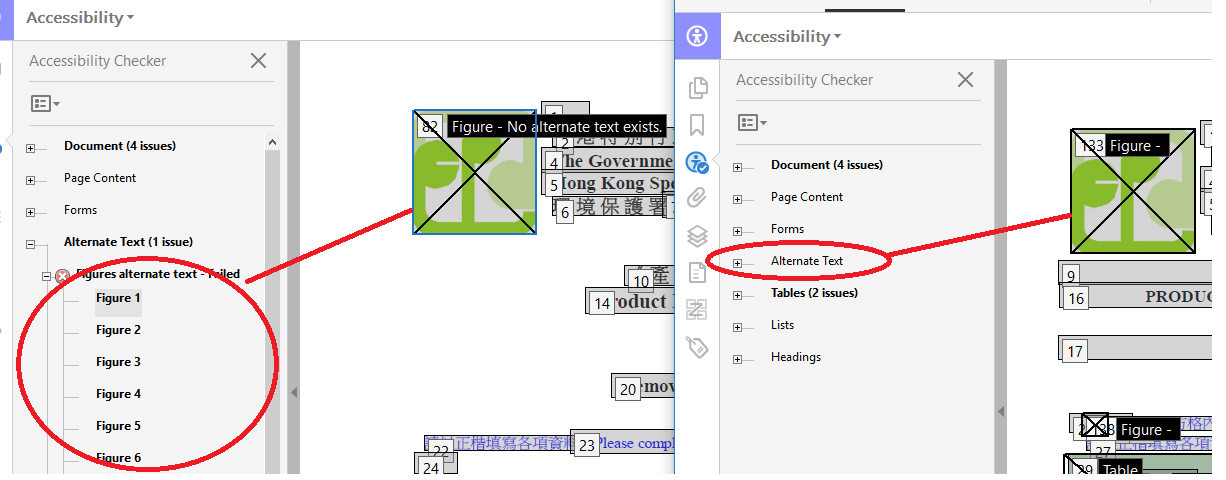This screenshot has width=1226, height=480.
Task: Open the Tags panel icon
Action: (x=697, y=347)
